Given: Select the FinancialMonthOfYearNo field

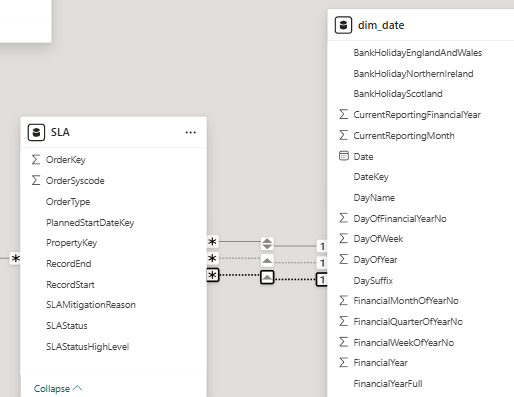Looking at the screenshot, I should (x=406, y=301).
